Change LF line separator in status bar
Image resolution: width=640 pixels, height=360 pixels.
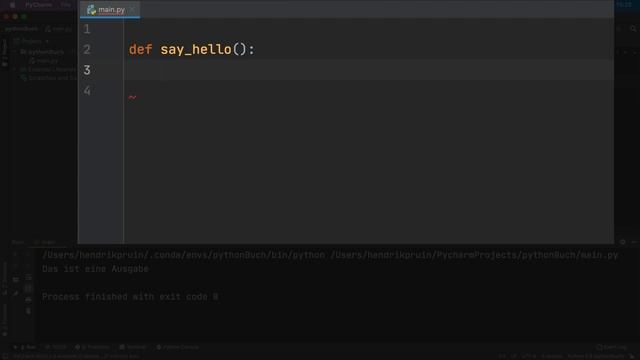pyautogui.click(x=513, y=356)
